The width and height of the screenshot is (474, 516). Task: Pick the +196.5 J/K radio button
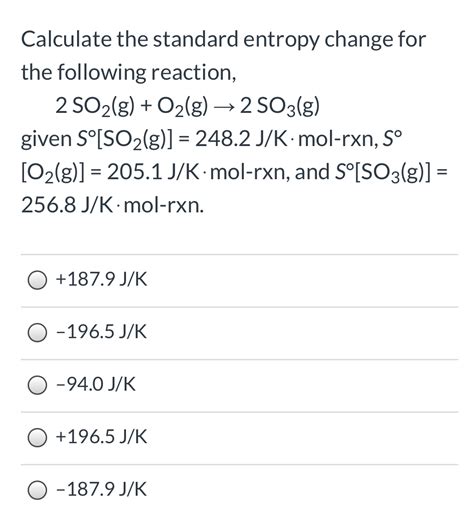(x=37, y=438)
